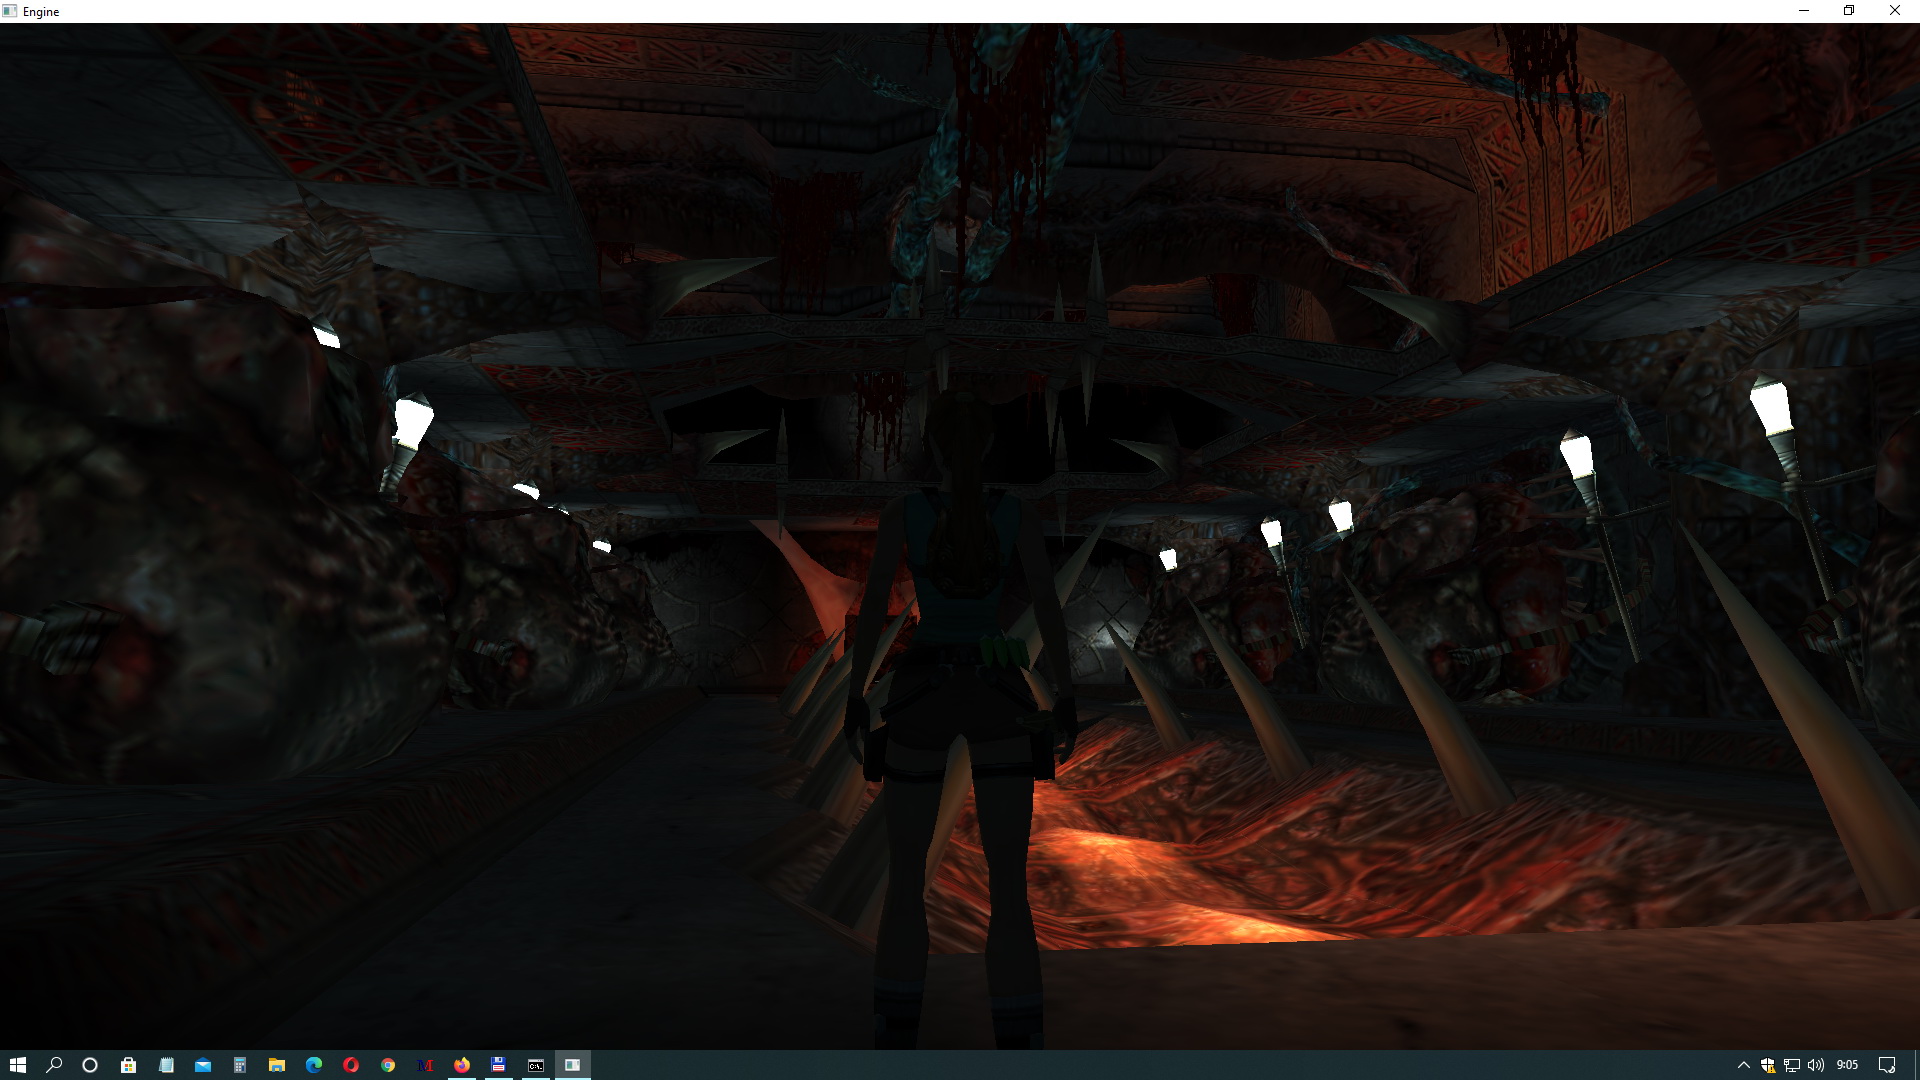This screenshot has width=1920, height=1080.
Task: Open Firefox browser in taskbar
Action: tap(461, 1065)
